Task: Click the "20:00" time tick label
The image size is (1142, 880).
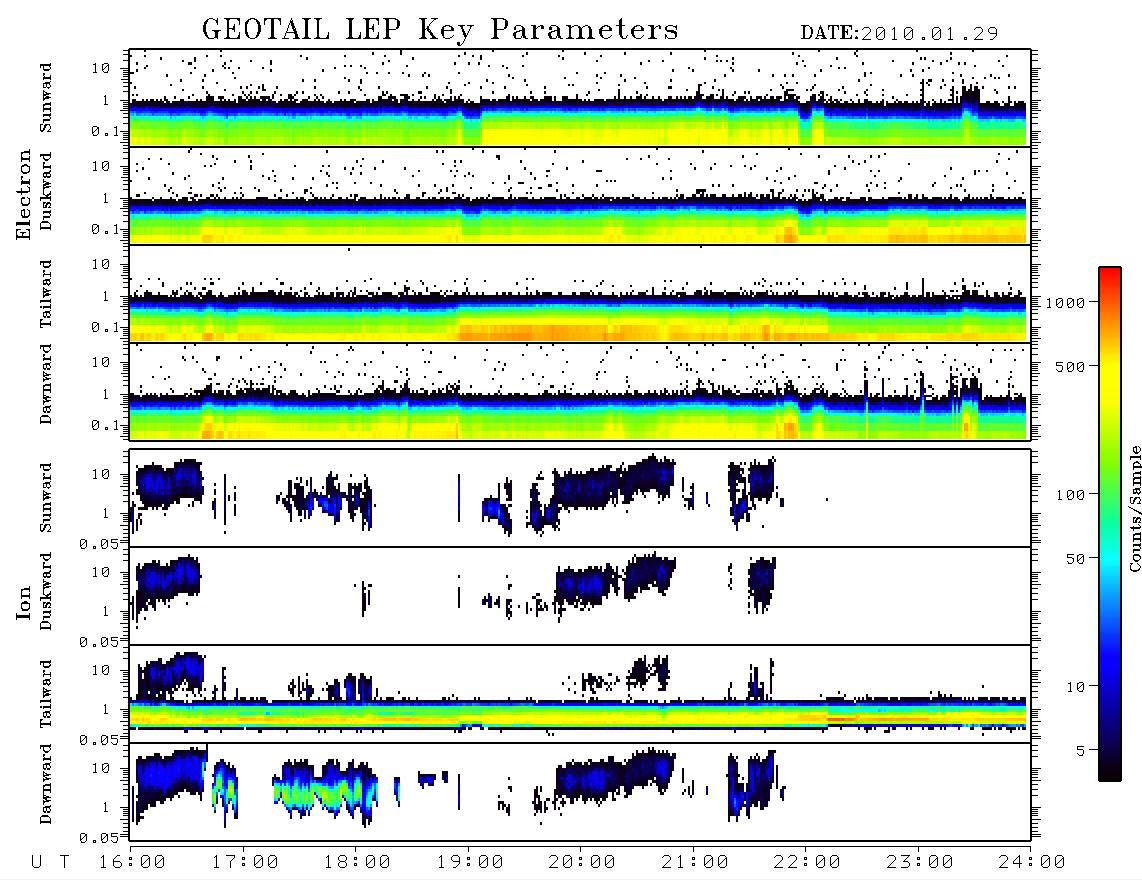Action: click(582, 862)
